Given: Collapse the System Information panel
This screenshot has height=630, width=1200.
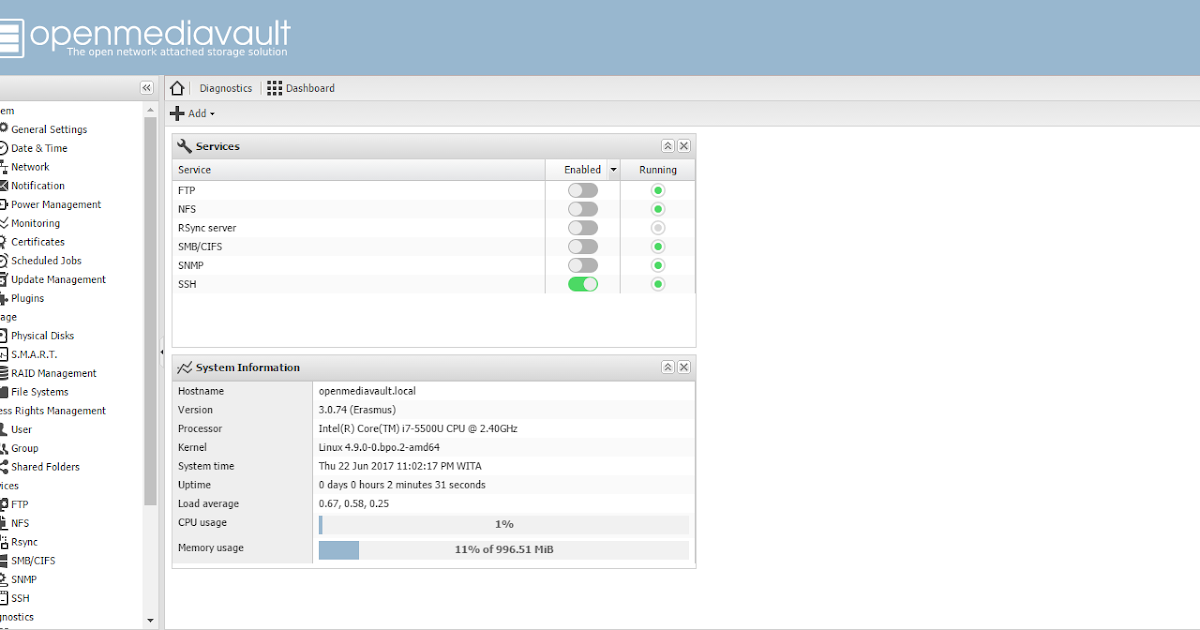Looking at the screenshot, I should [x=668, y=367].
